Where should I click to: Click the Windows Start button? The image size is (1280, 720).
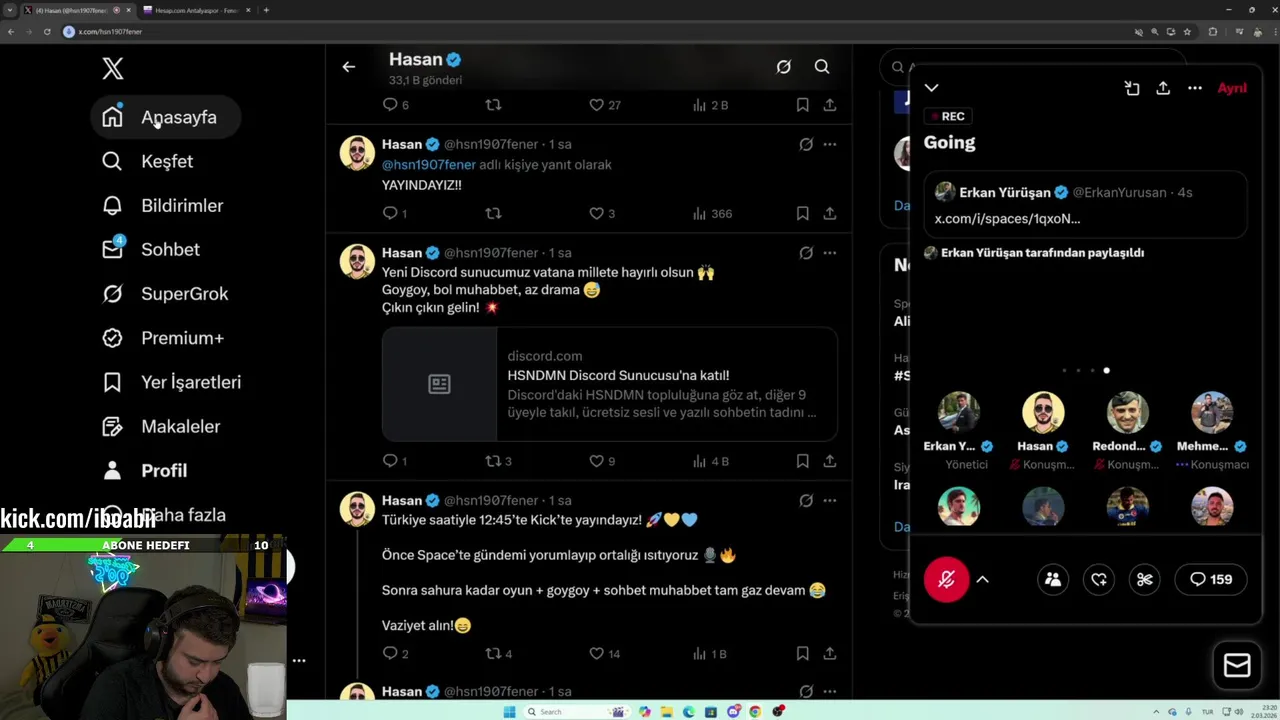click(509, 711)
